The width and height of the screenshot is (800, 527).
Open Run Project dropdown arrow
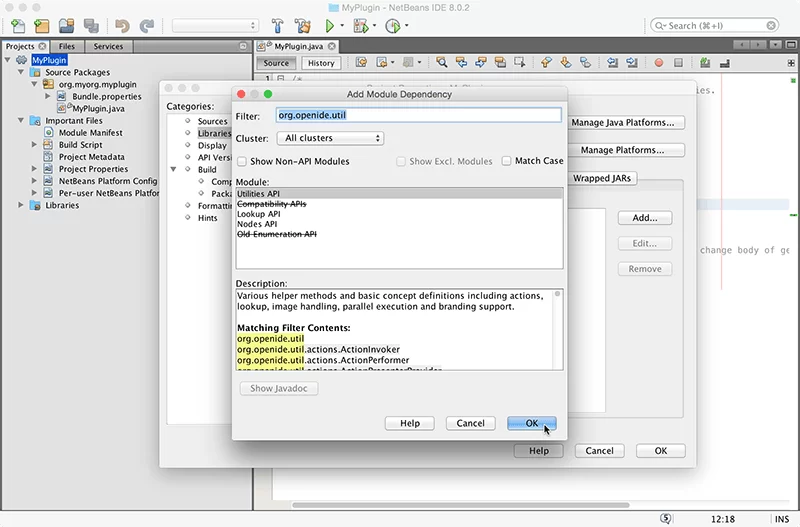(342, 26)
